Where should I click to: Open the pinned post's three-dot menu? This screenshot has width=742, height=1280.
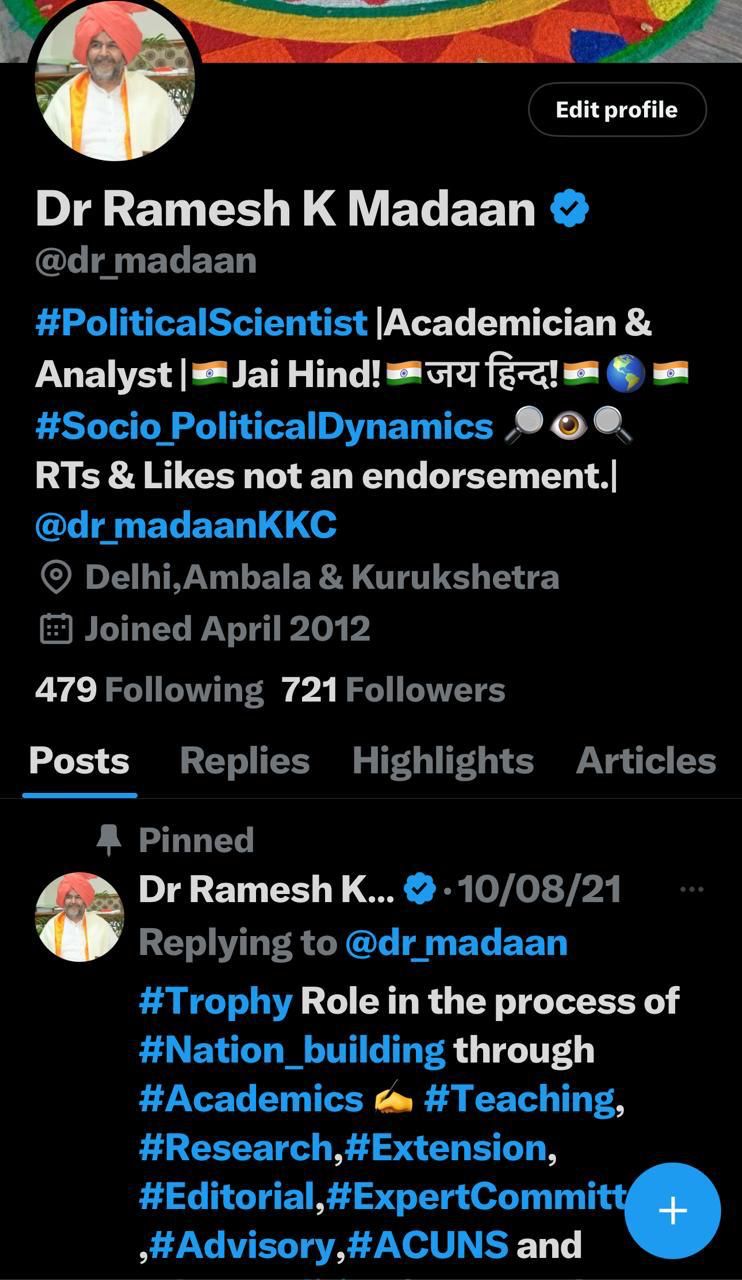[691, 889]
